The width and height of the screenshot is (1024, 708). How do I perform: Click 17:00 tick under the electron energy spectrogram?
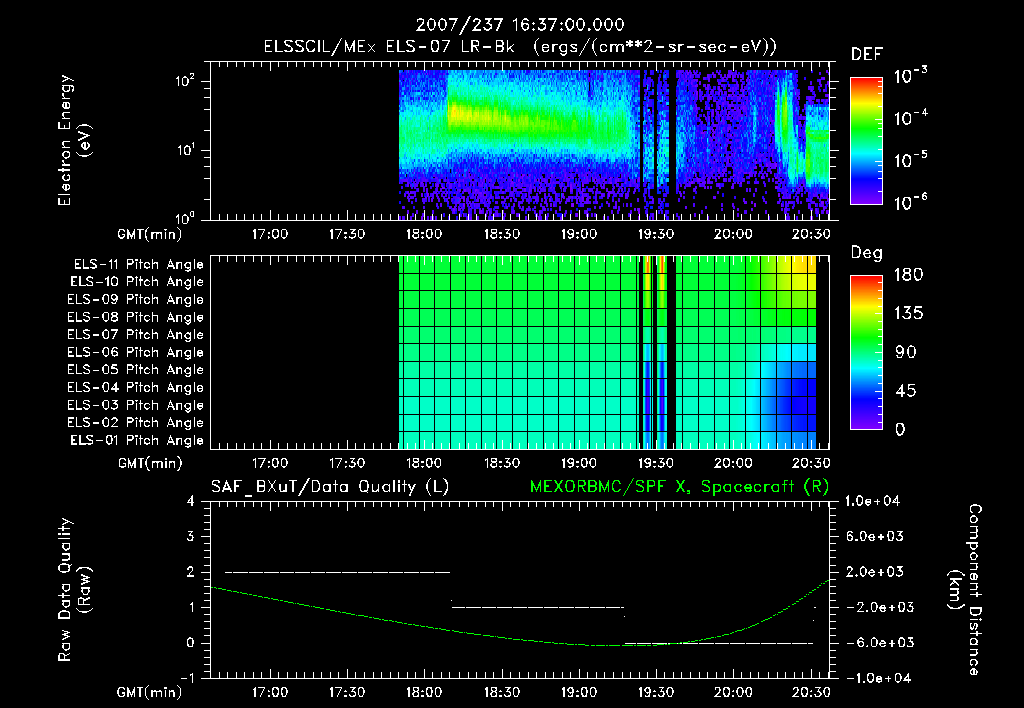270,234
